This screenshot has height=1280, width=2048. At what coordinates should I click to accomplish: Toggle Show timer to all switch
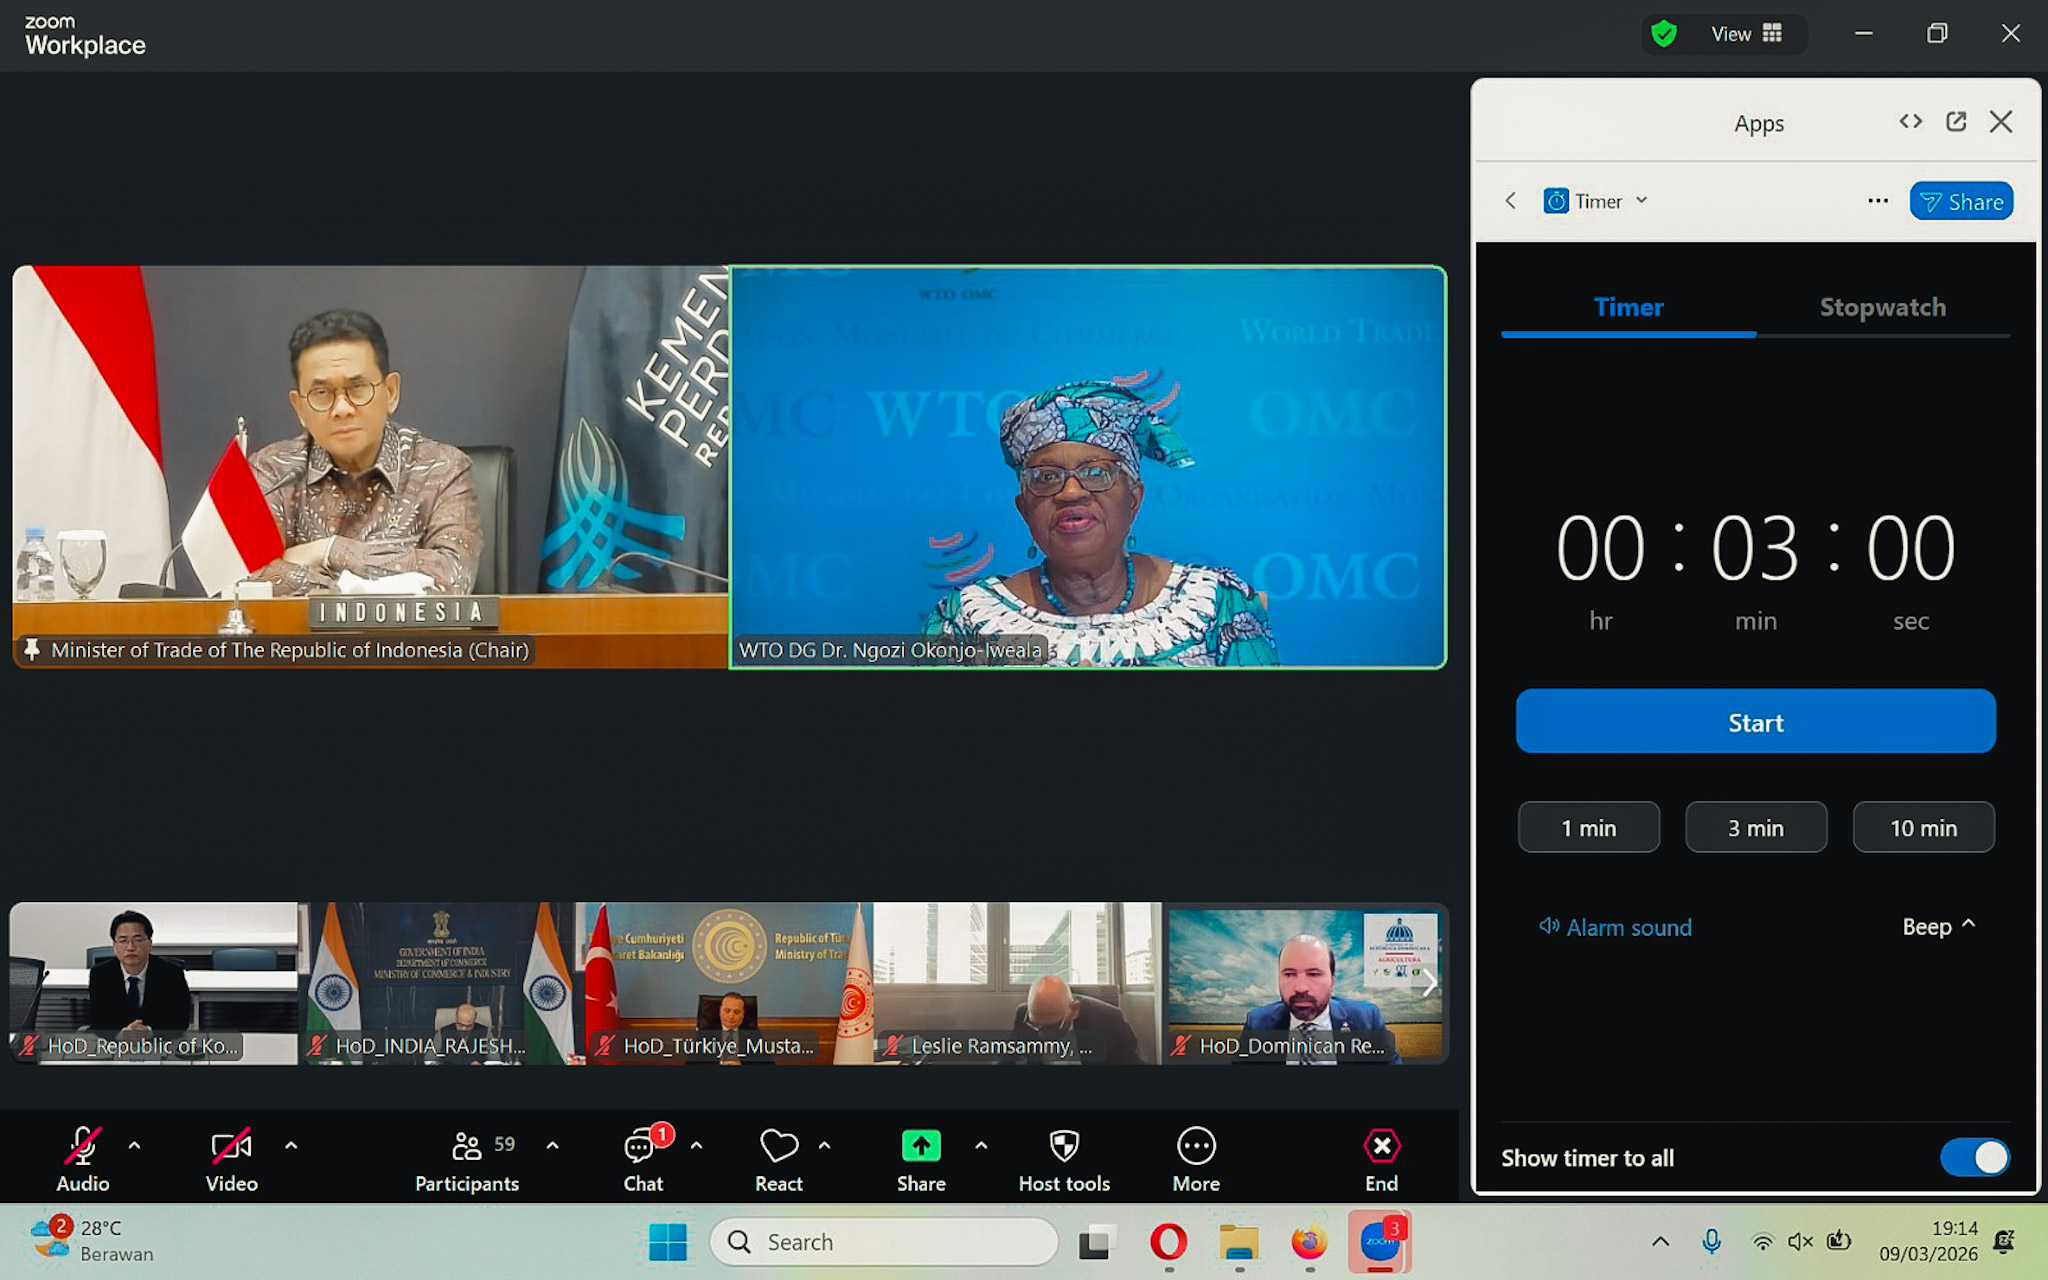coord(1974,1157)
